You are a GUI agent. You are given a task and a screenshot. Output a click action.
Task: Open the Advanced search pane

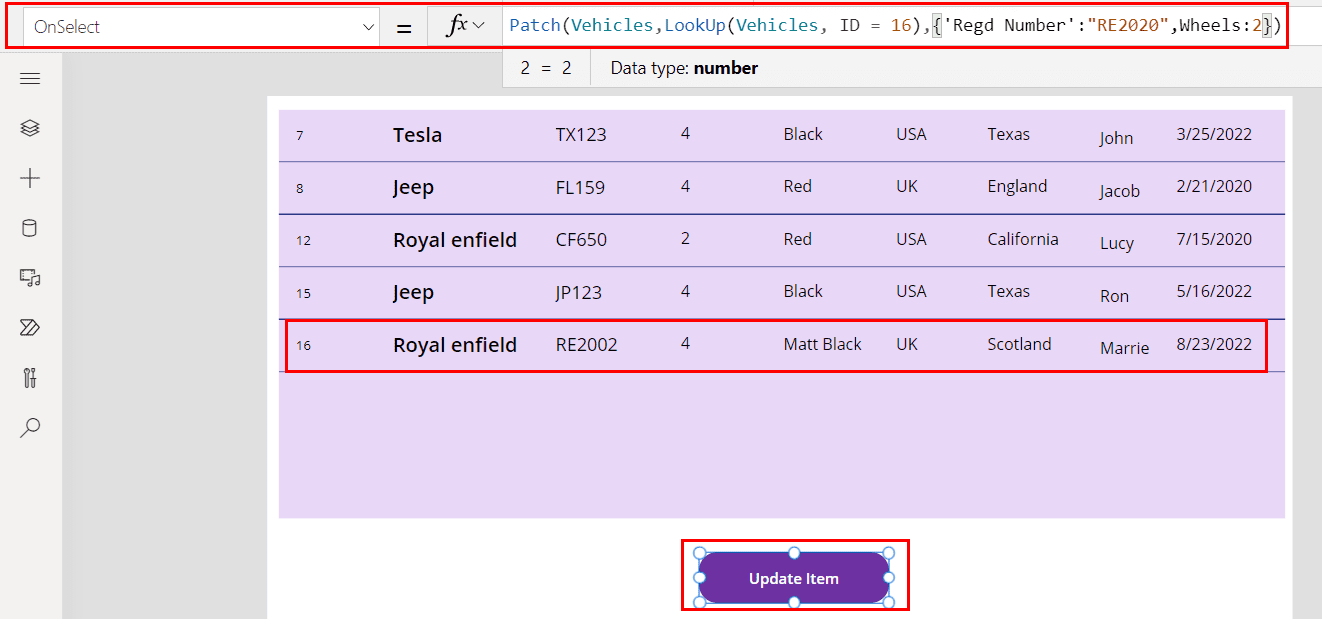30,428
